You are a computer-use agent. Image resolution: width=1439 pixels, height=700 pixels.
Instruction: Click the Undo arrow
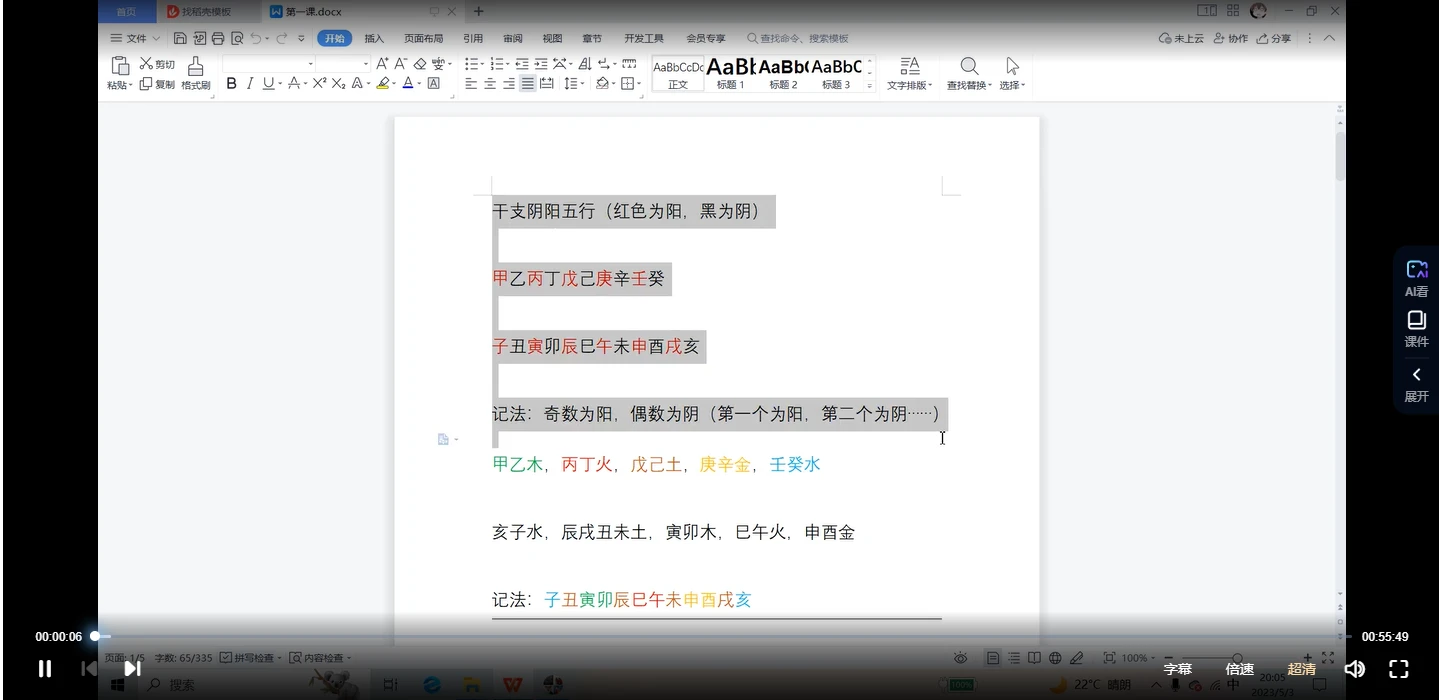pos(256,38)
